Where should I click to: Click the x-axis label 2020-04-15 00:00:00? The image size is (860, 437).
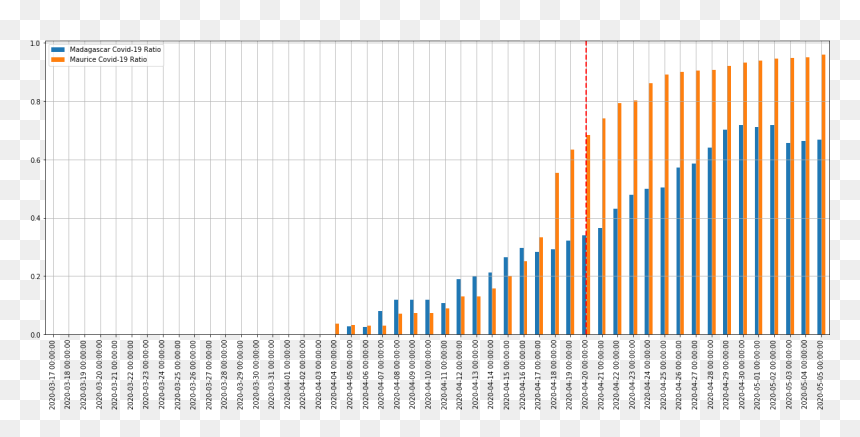[508, 374]
